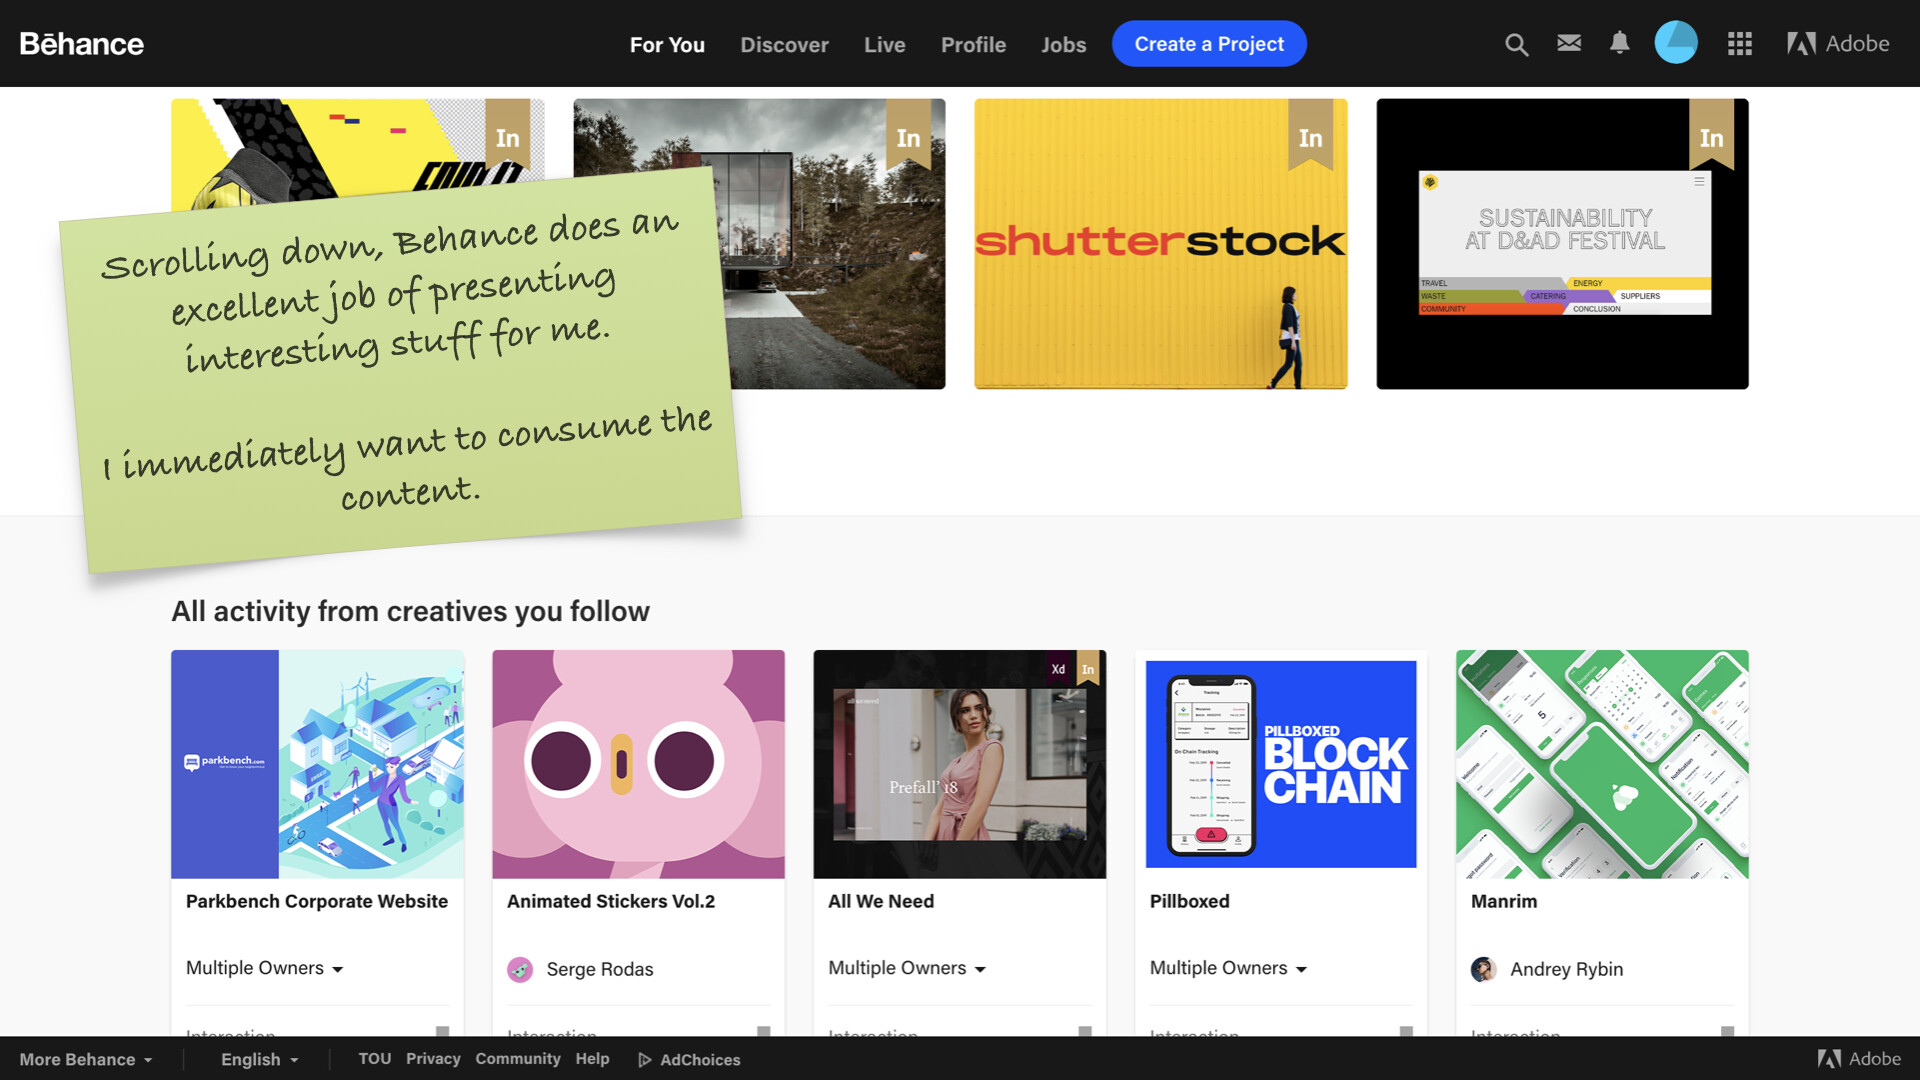The image size is (1920, 1080).
Task: Click the Behance logo
Action: pyautogui.click(x=82, y=44)
